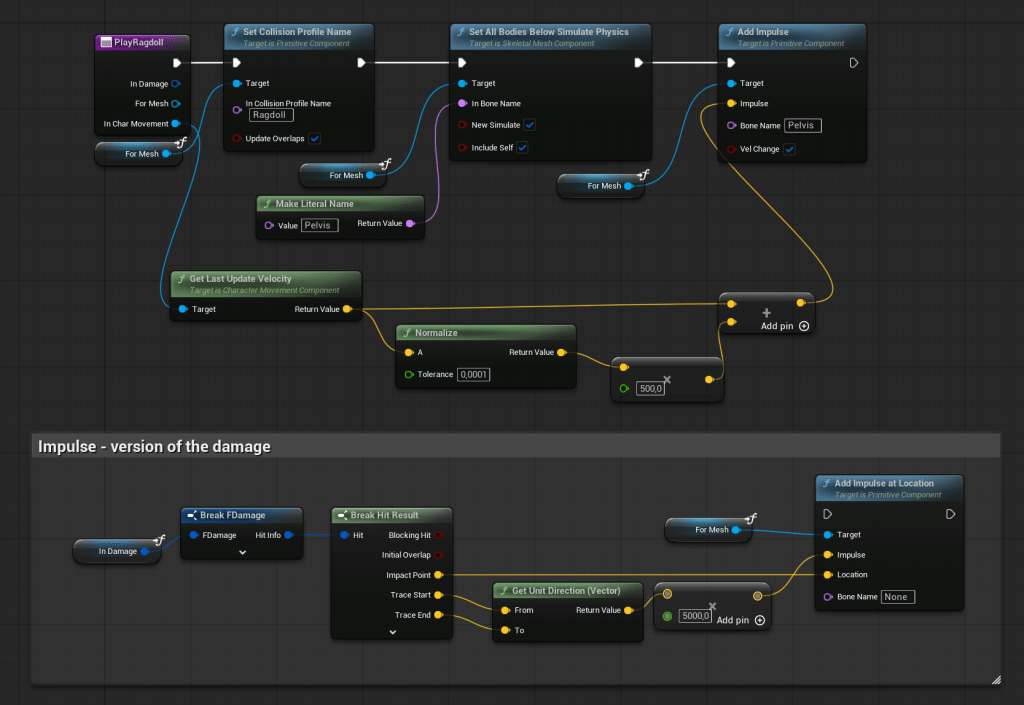Click the Hit Info pin on Break FDamage
The height and width of the screenshot is (705, 1024).
point(288,535)
